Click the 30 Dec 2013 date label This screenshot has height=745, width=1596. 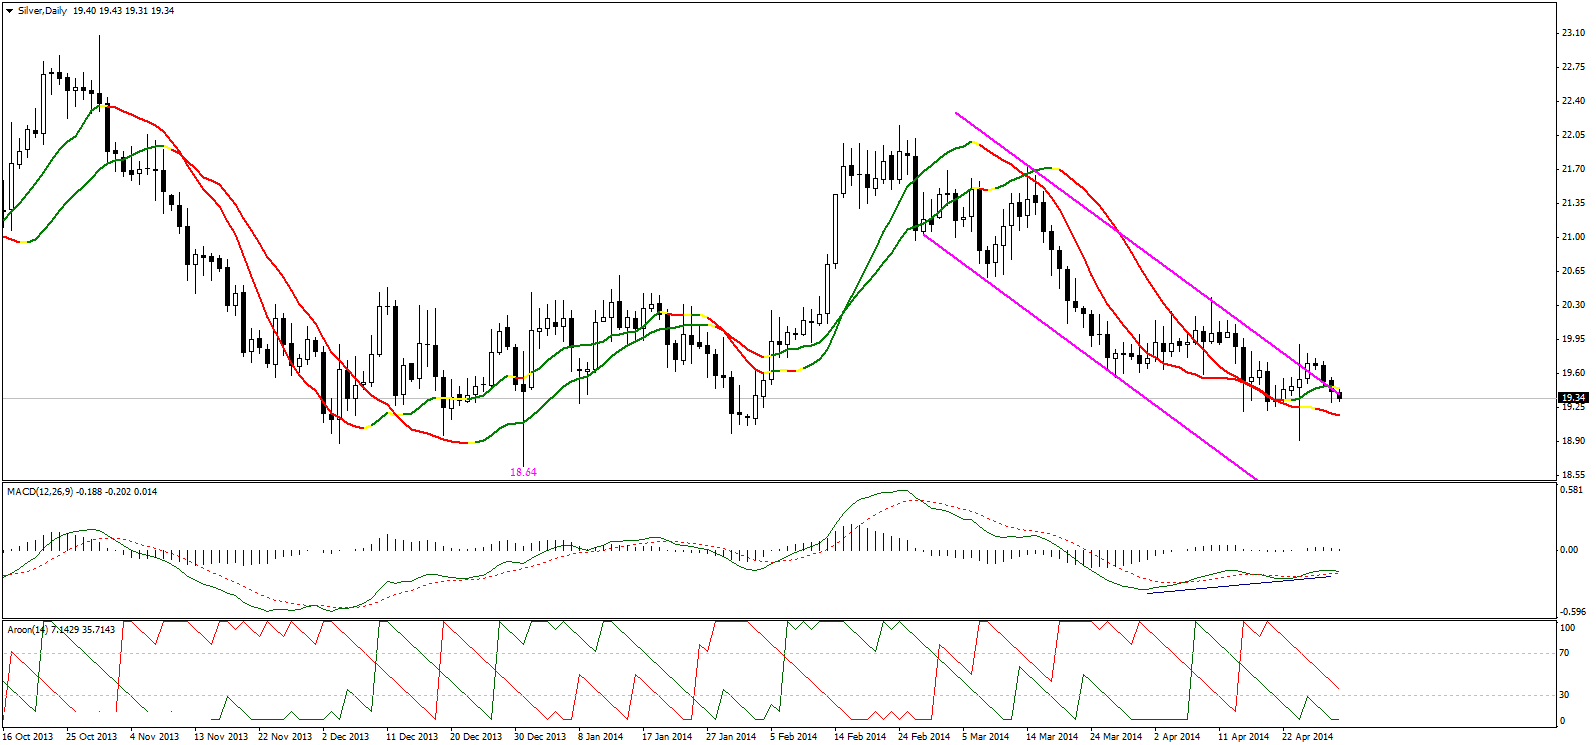pos(540,737)
